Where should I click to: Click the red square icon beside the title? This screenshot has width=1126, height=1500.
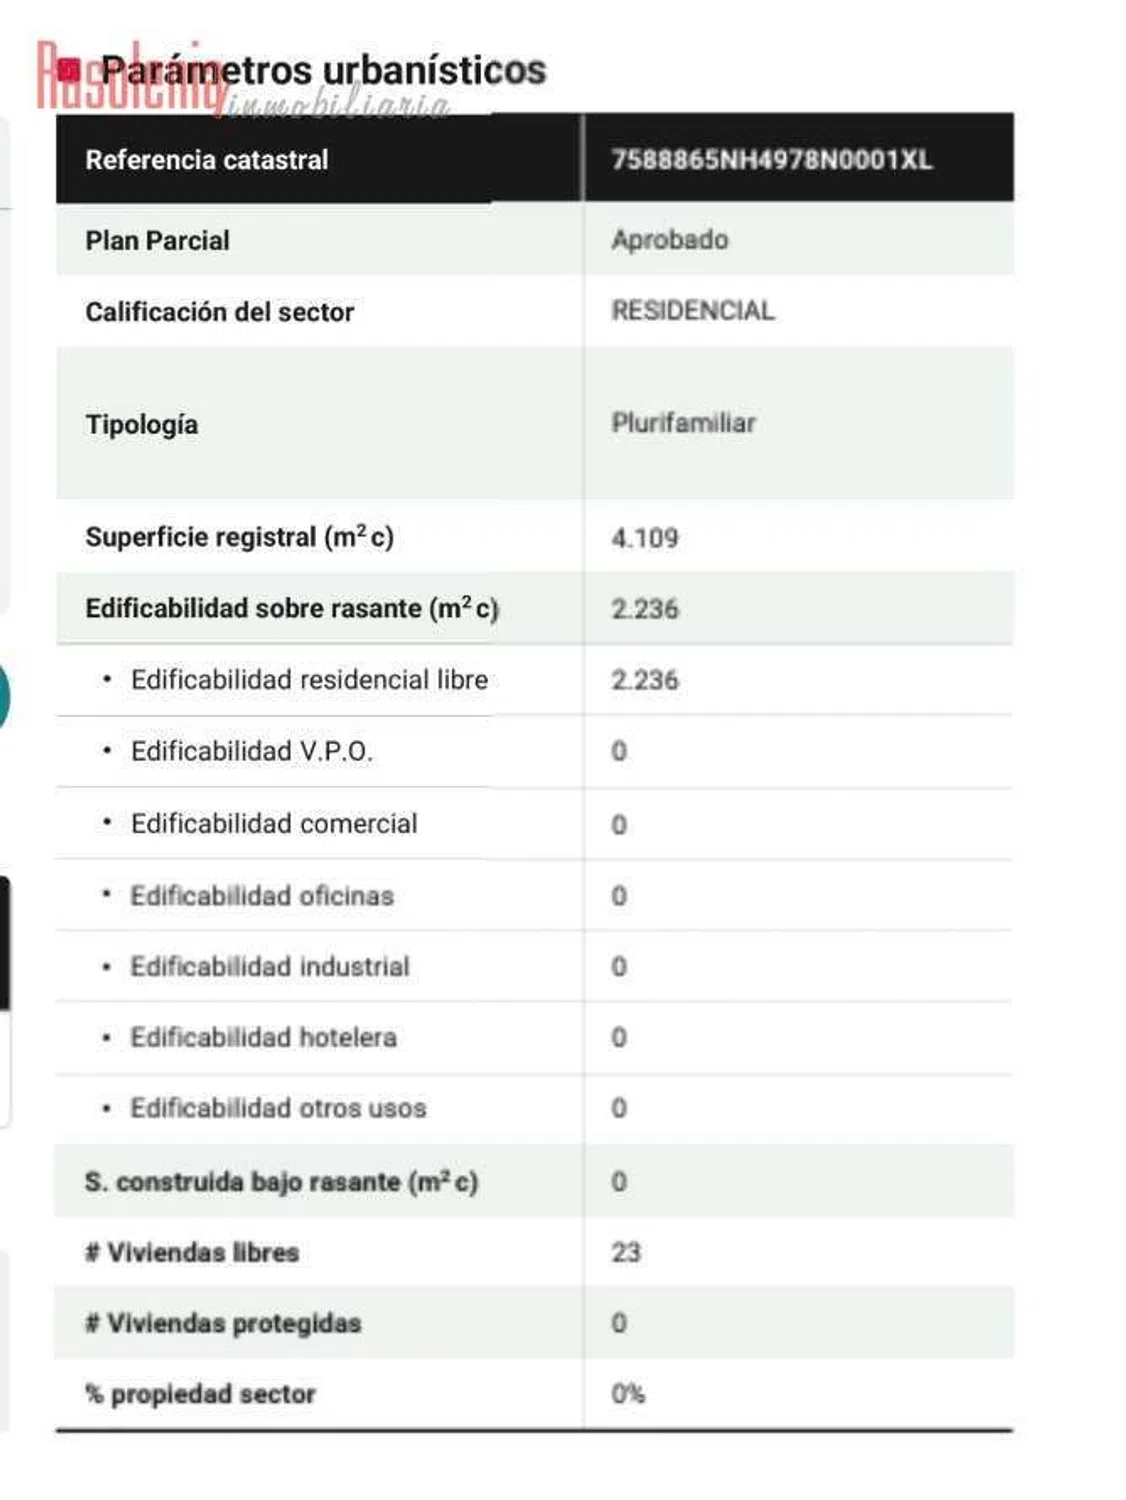[x=69, y=70]
